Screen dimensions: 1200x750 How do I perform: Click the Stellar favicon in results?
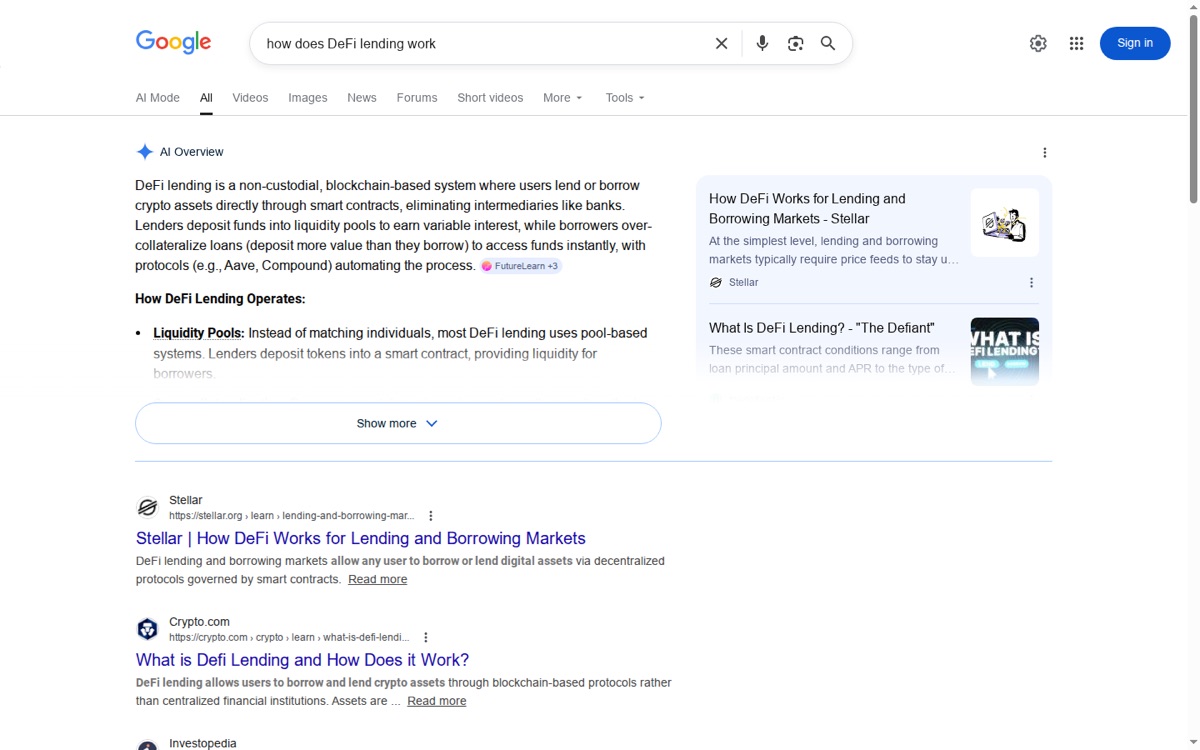[147, 507]
